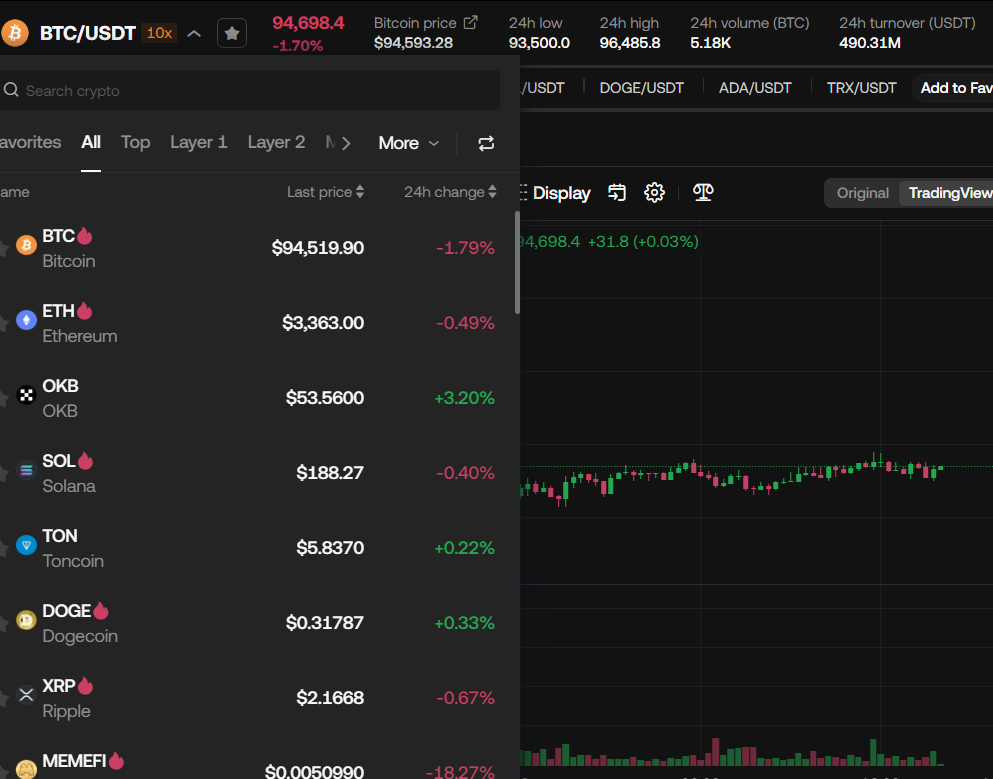Click the OKB +3.20% change value
The height and width of the screenshot is (779, 993).
pos(464,398)
